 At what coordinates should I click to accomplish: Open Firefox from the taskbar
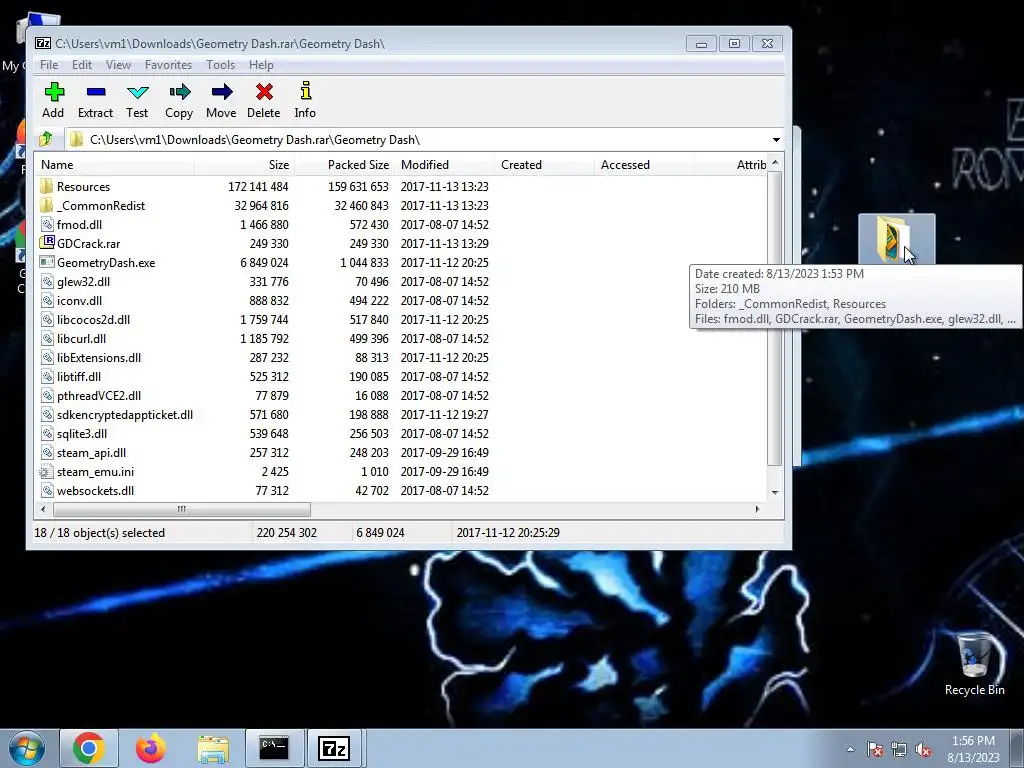[x=151, y=748]
